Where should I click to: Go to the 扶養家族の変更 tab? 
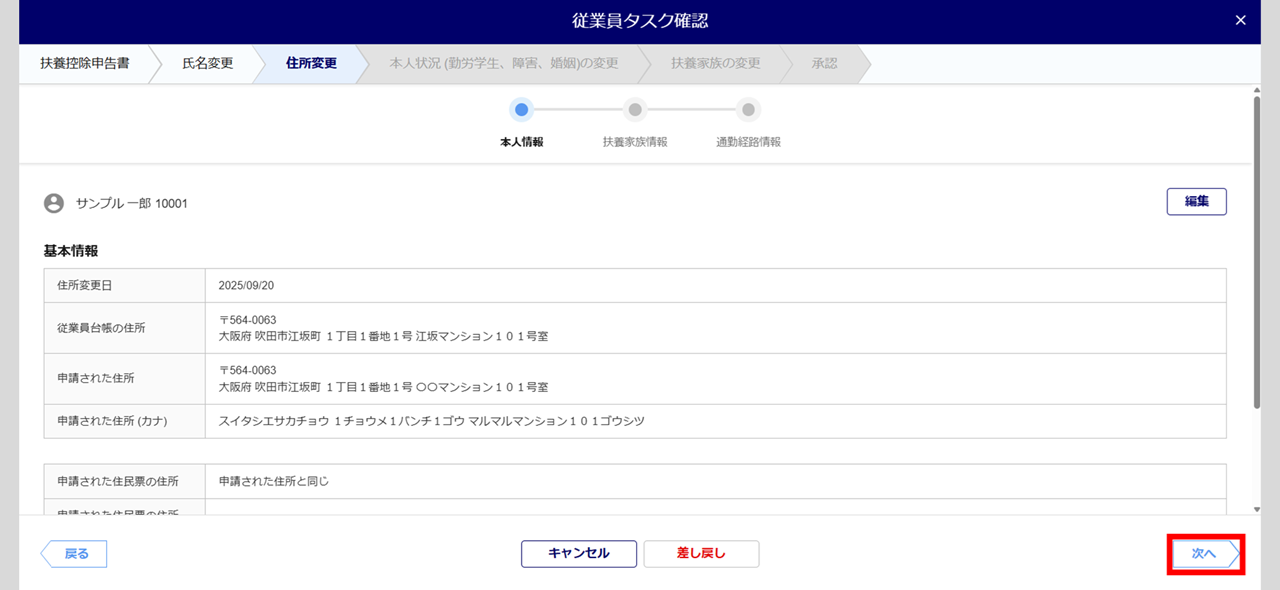point(716,63)
